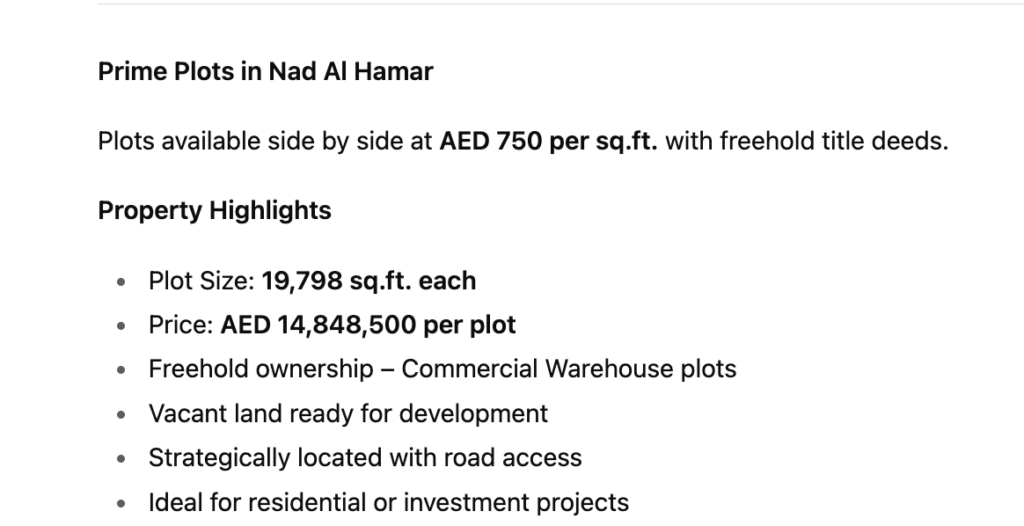The height and width of the screenshot is (526, 1024).
Task: Click the "Commercial Warehouse plots" phrase
Action: 569,369
